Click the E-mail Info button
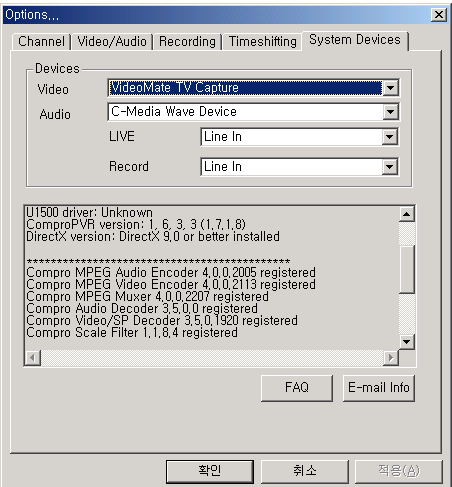Image resolution: width=452 pixels, height=487 pixels. tap(379, 388)
